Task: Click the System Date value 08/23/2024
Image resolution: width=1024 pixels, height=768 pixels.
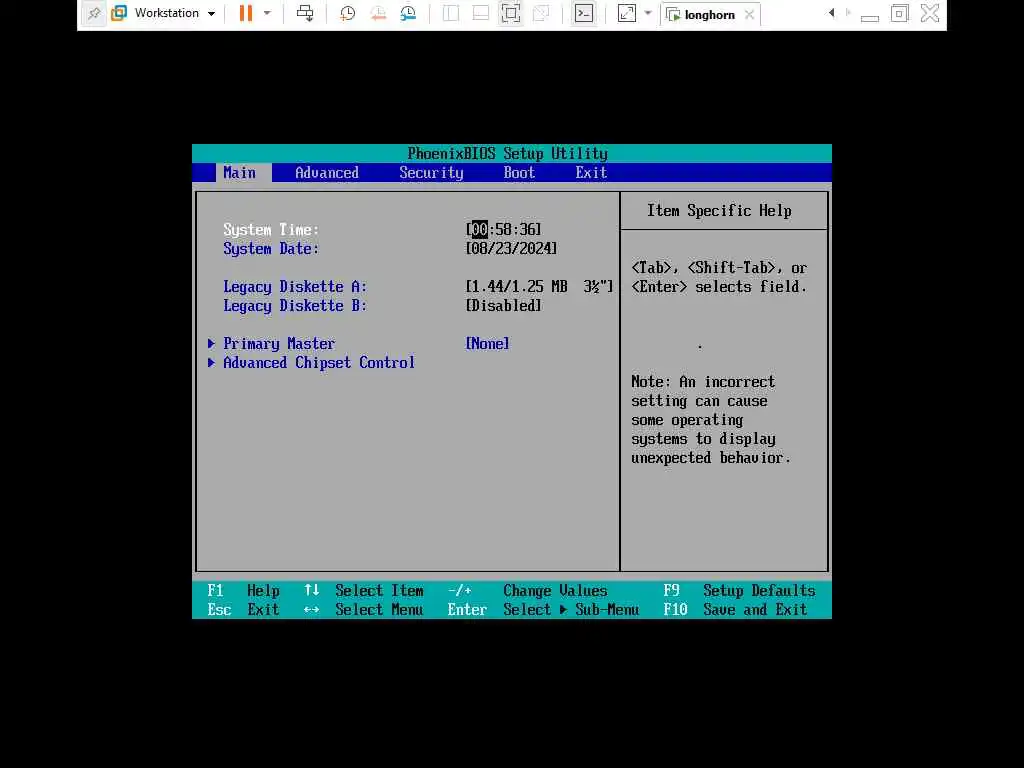Action: pos(511,248)
